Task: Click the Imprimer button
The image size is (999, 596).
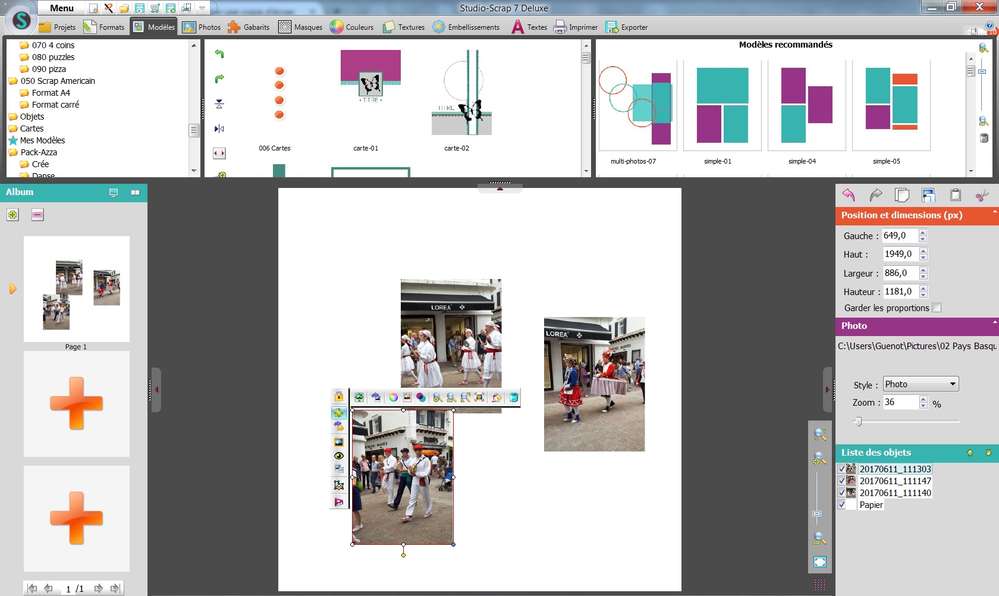Action: [576, 27]
